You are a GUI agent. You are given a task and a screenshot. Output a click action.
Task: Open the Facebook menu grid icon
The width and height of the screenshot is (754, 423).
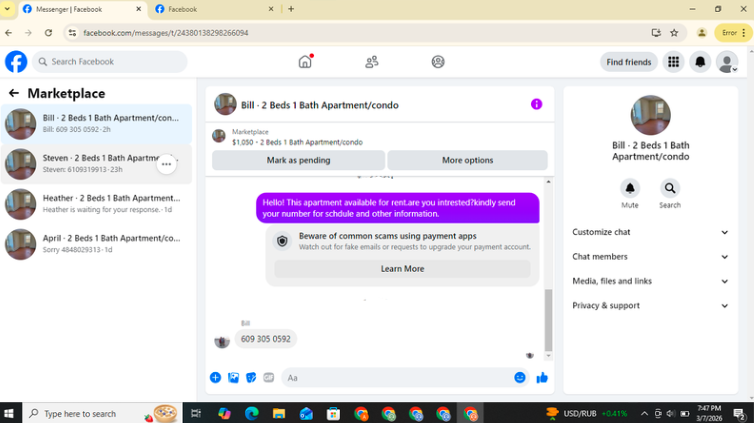coord(673,62)
